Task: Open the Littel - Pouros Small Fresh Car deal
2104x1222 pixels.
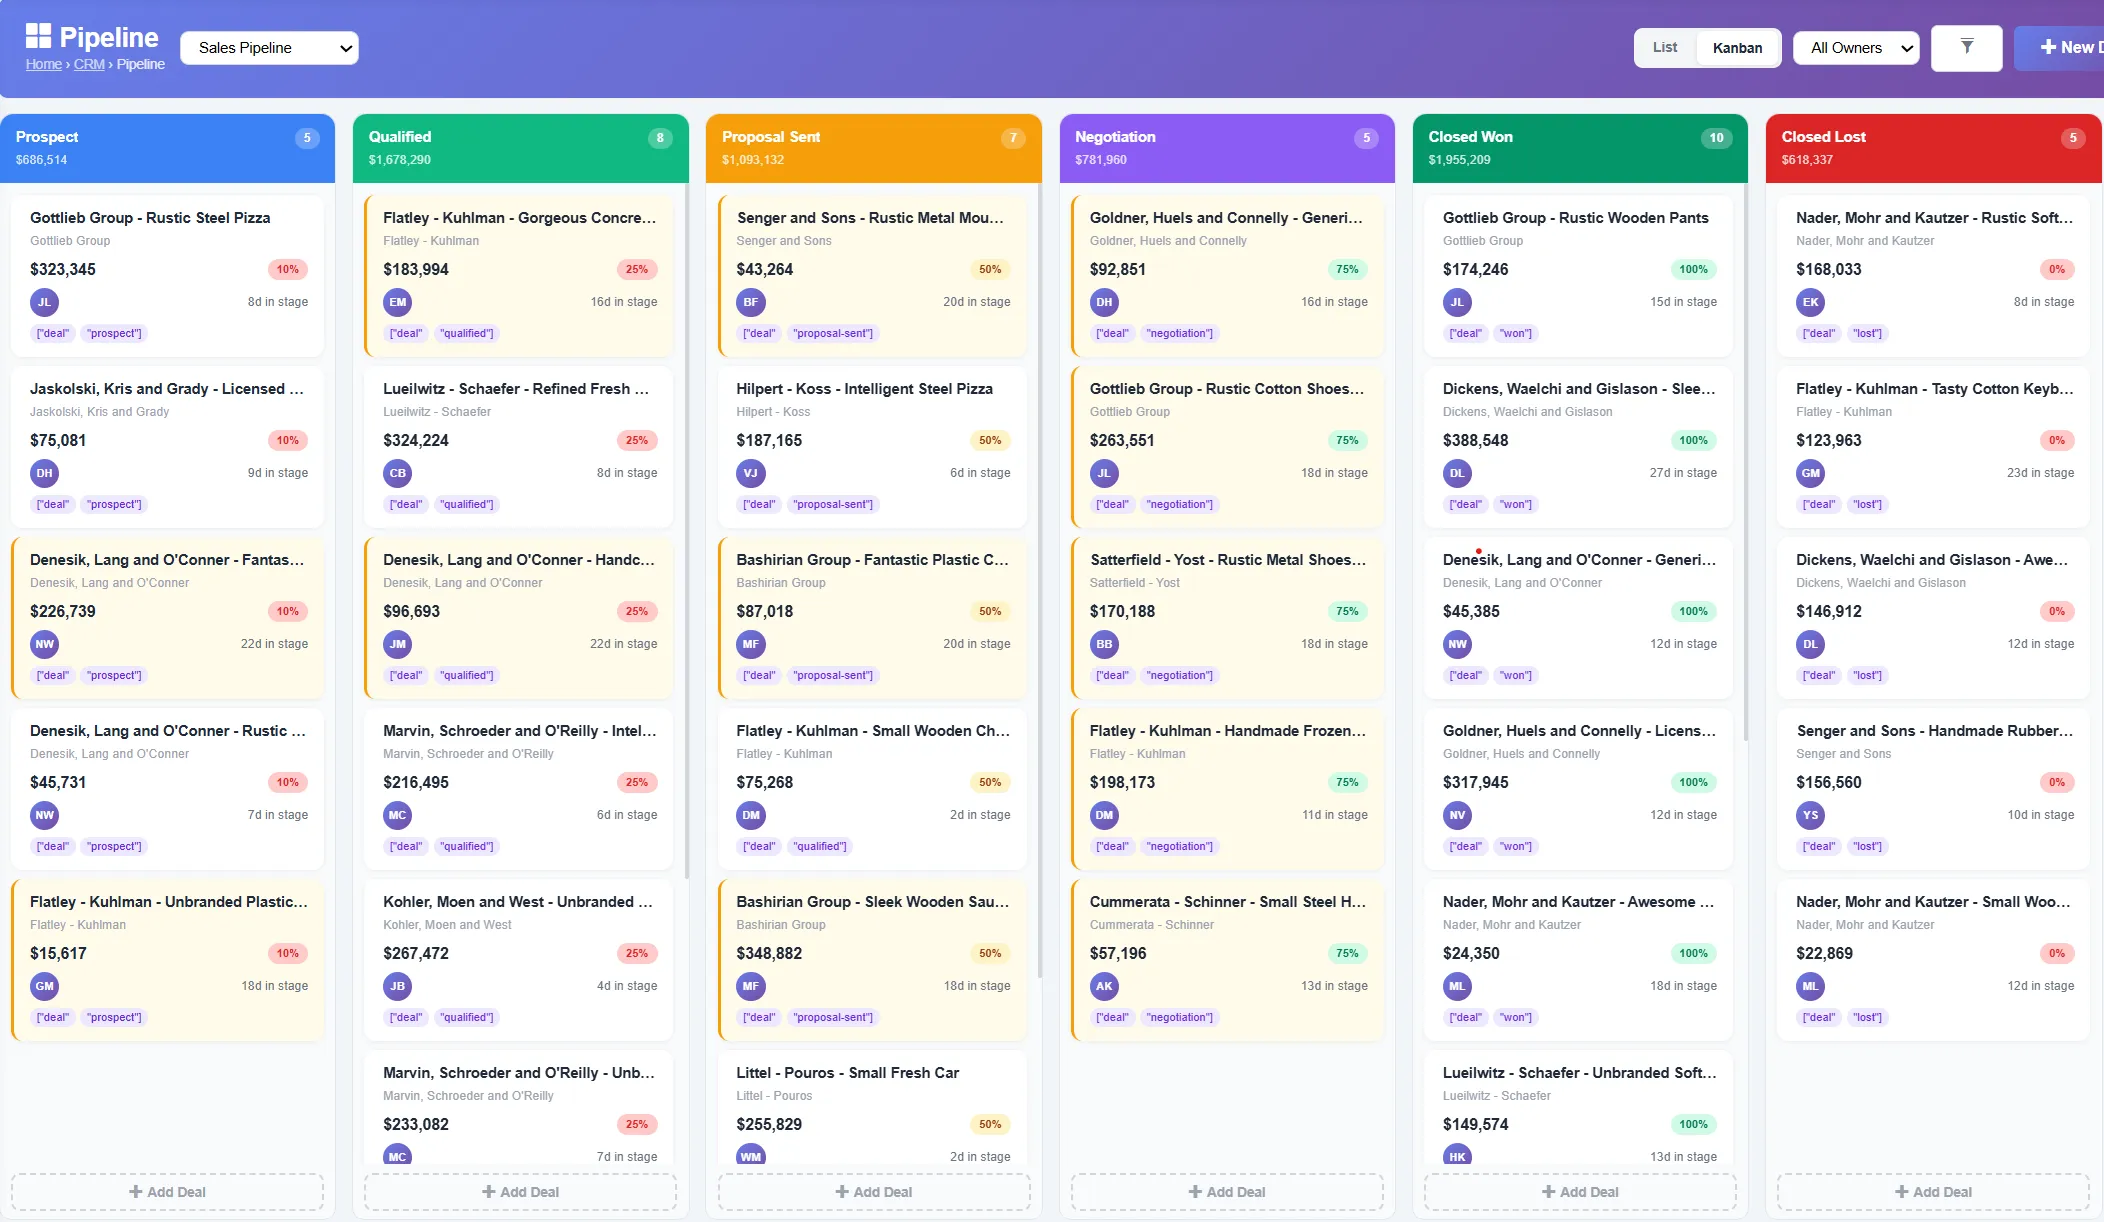Action: (846, 1072)
